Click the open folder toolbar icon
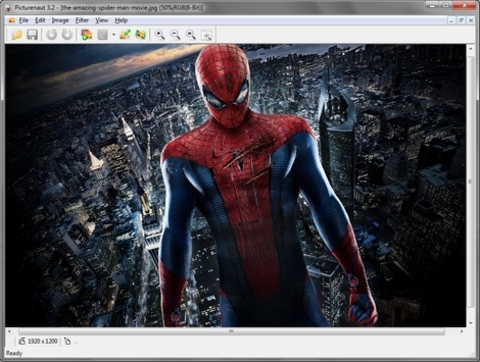 [17, 35]
